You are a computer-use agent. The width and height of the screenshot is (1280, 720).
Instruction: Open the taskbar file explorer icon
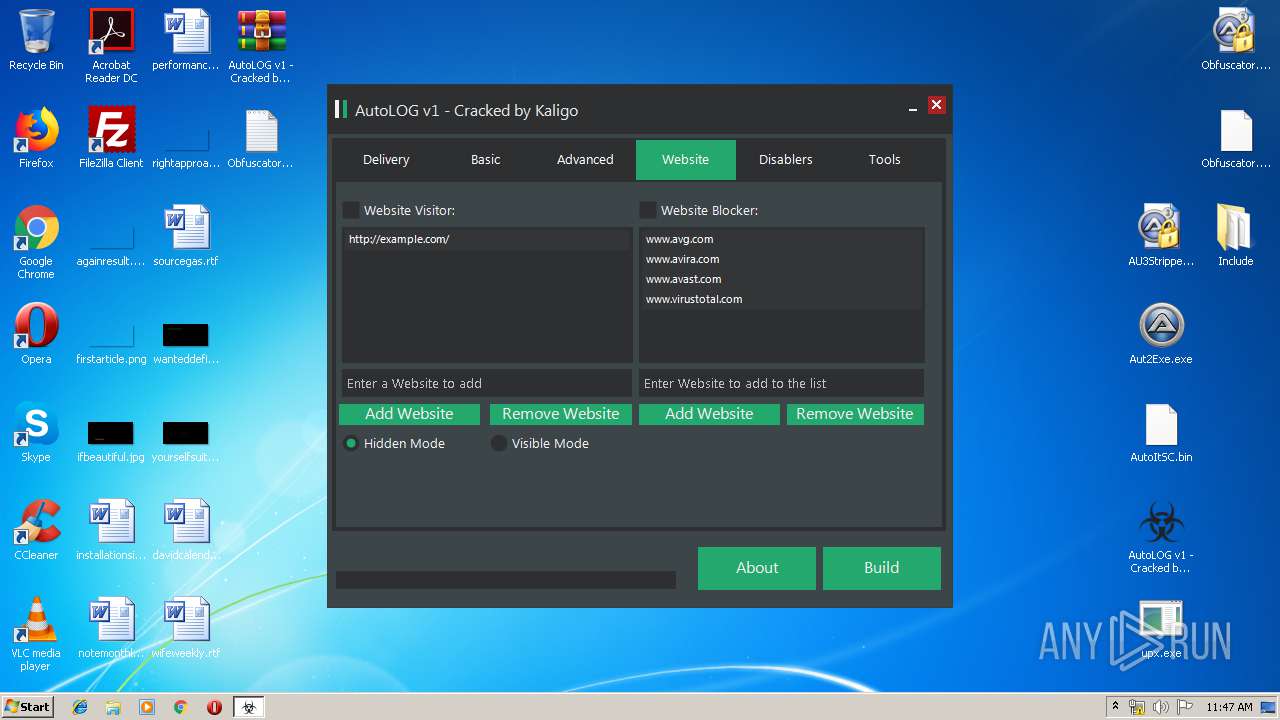pyautogui.click(x=113, y=707)
